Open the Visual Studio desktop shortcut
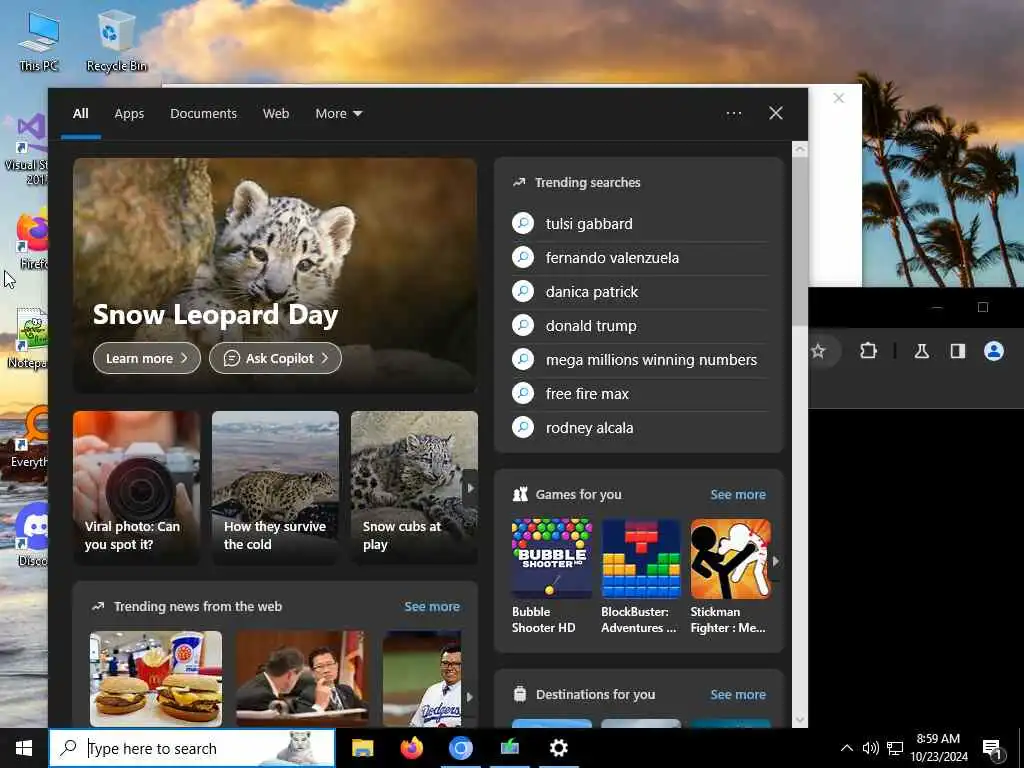1024x768 pixels. click(x=29, y=148)
